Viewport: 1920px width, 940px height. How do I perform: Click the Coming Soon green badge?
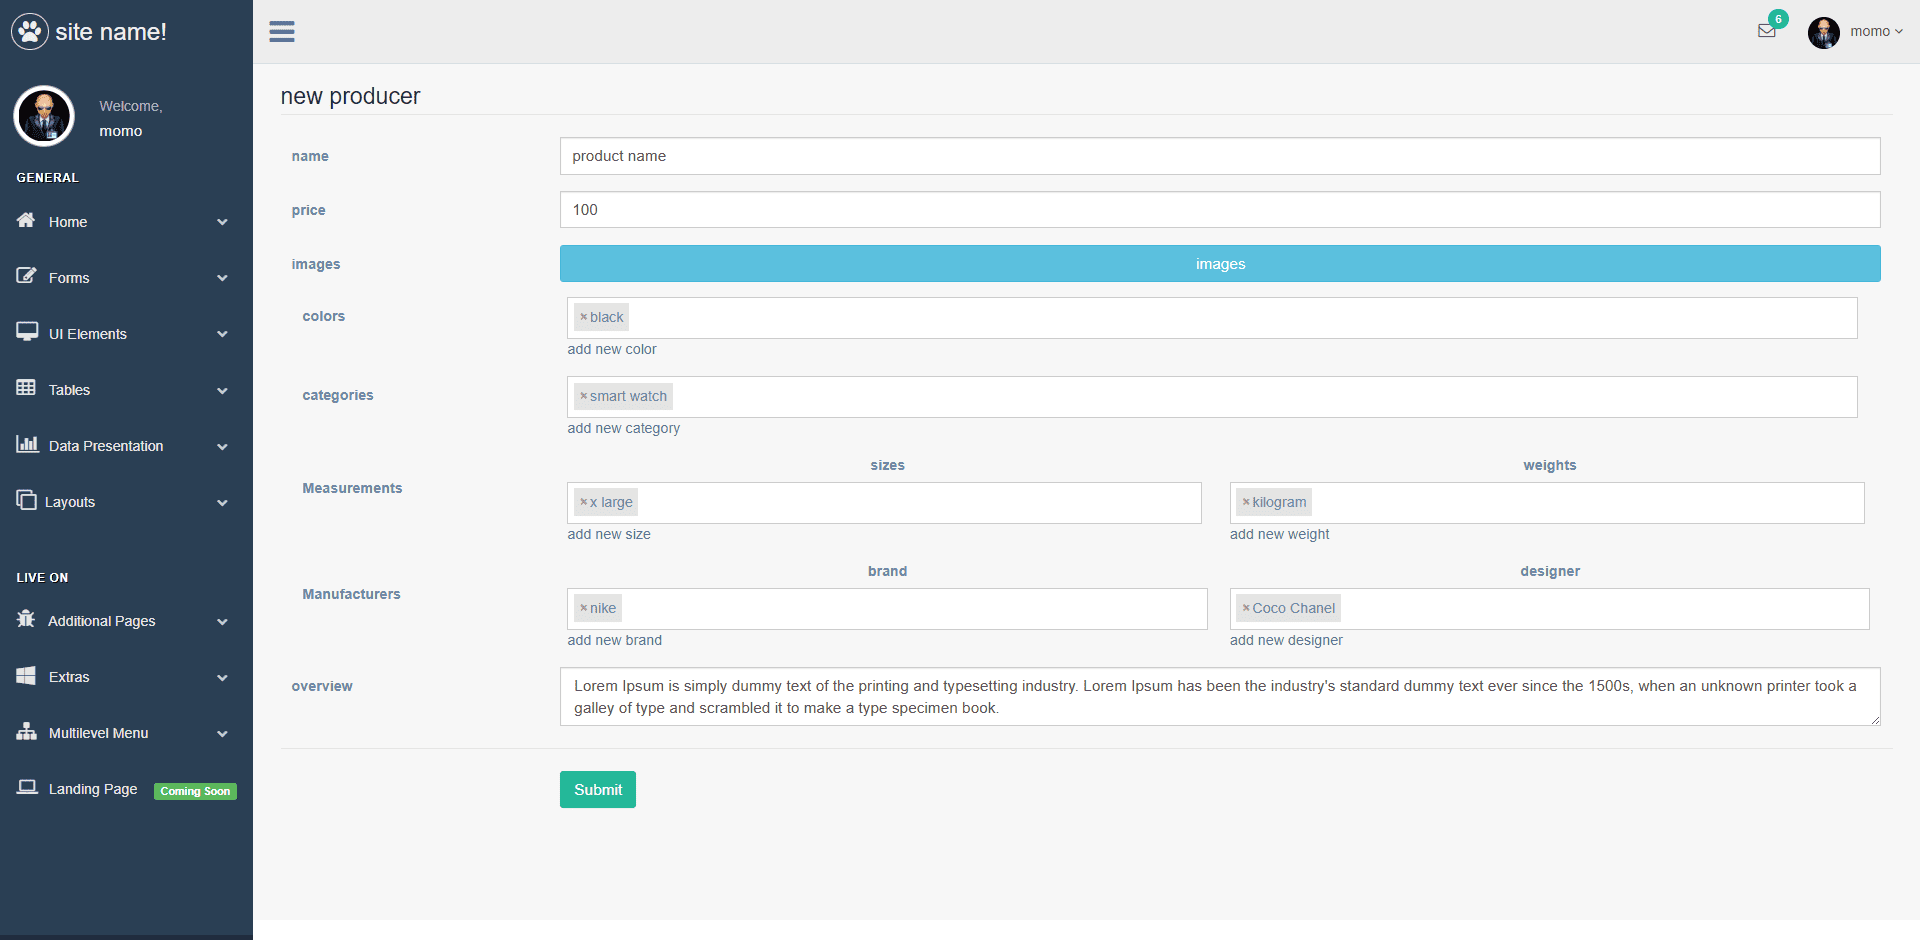click(195, 791)
